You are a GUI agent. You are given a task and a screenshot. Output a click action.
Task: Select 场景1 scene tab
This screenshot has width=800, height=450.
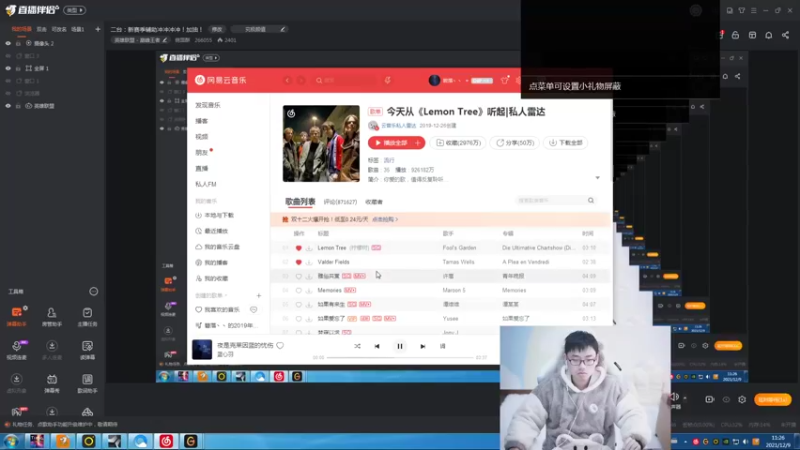(x=78, y=30)
